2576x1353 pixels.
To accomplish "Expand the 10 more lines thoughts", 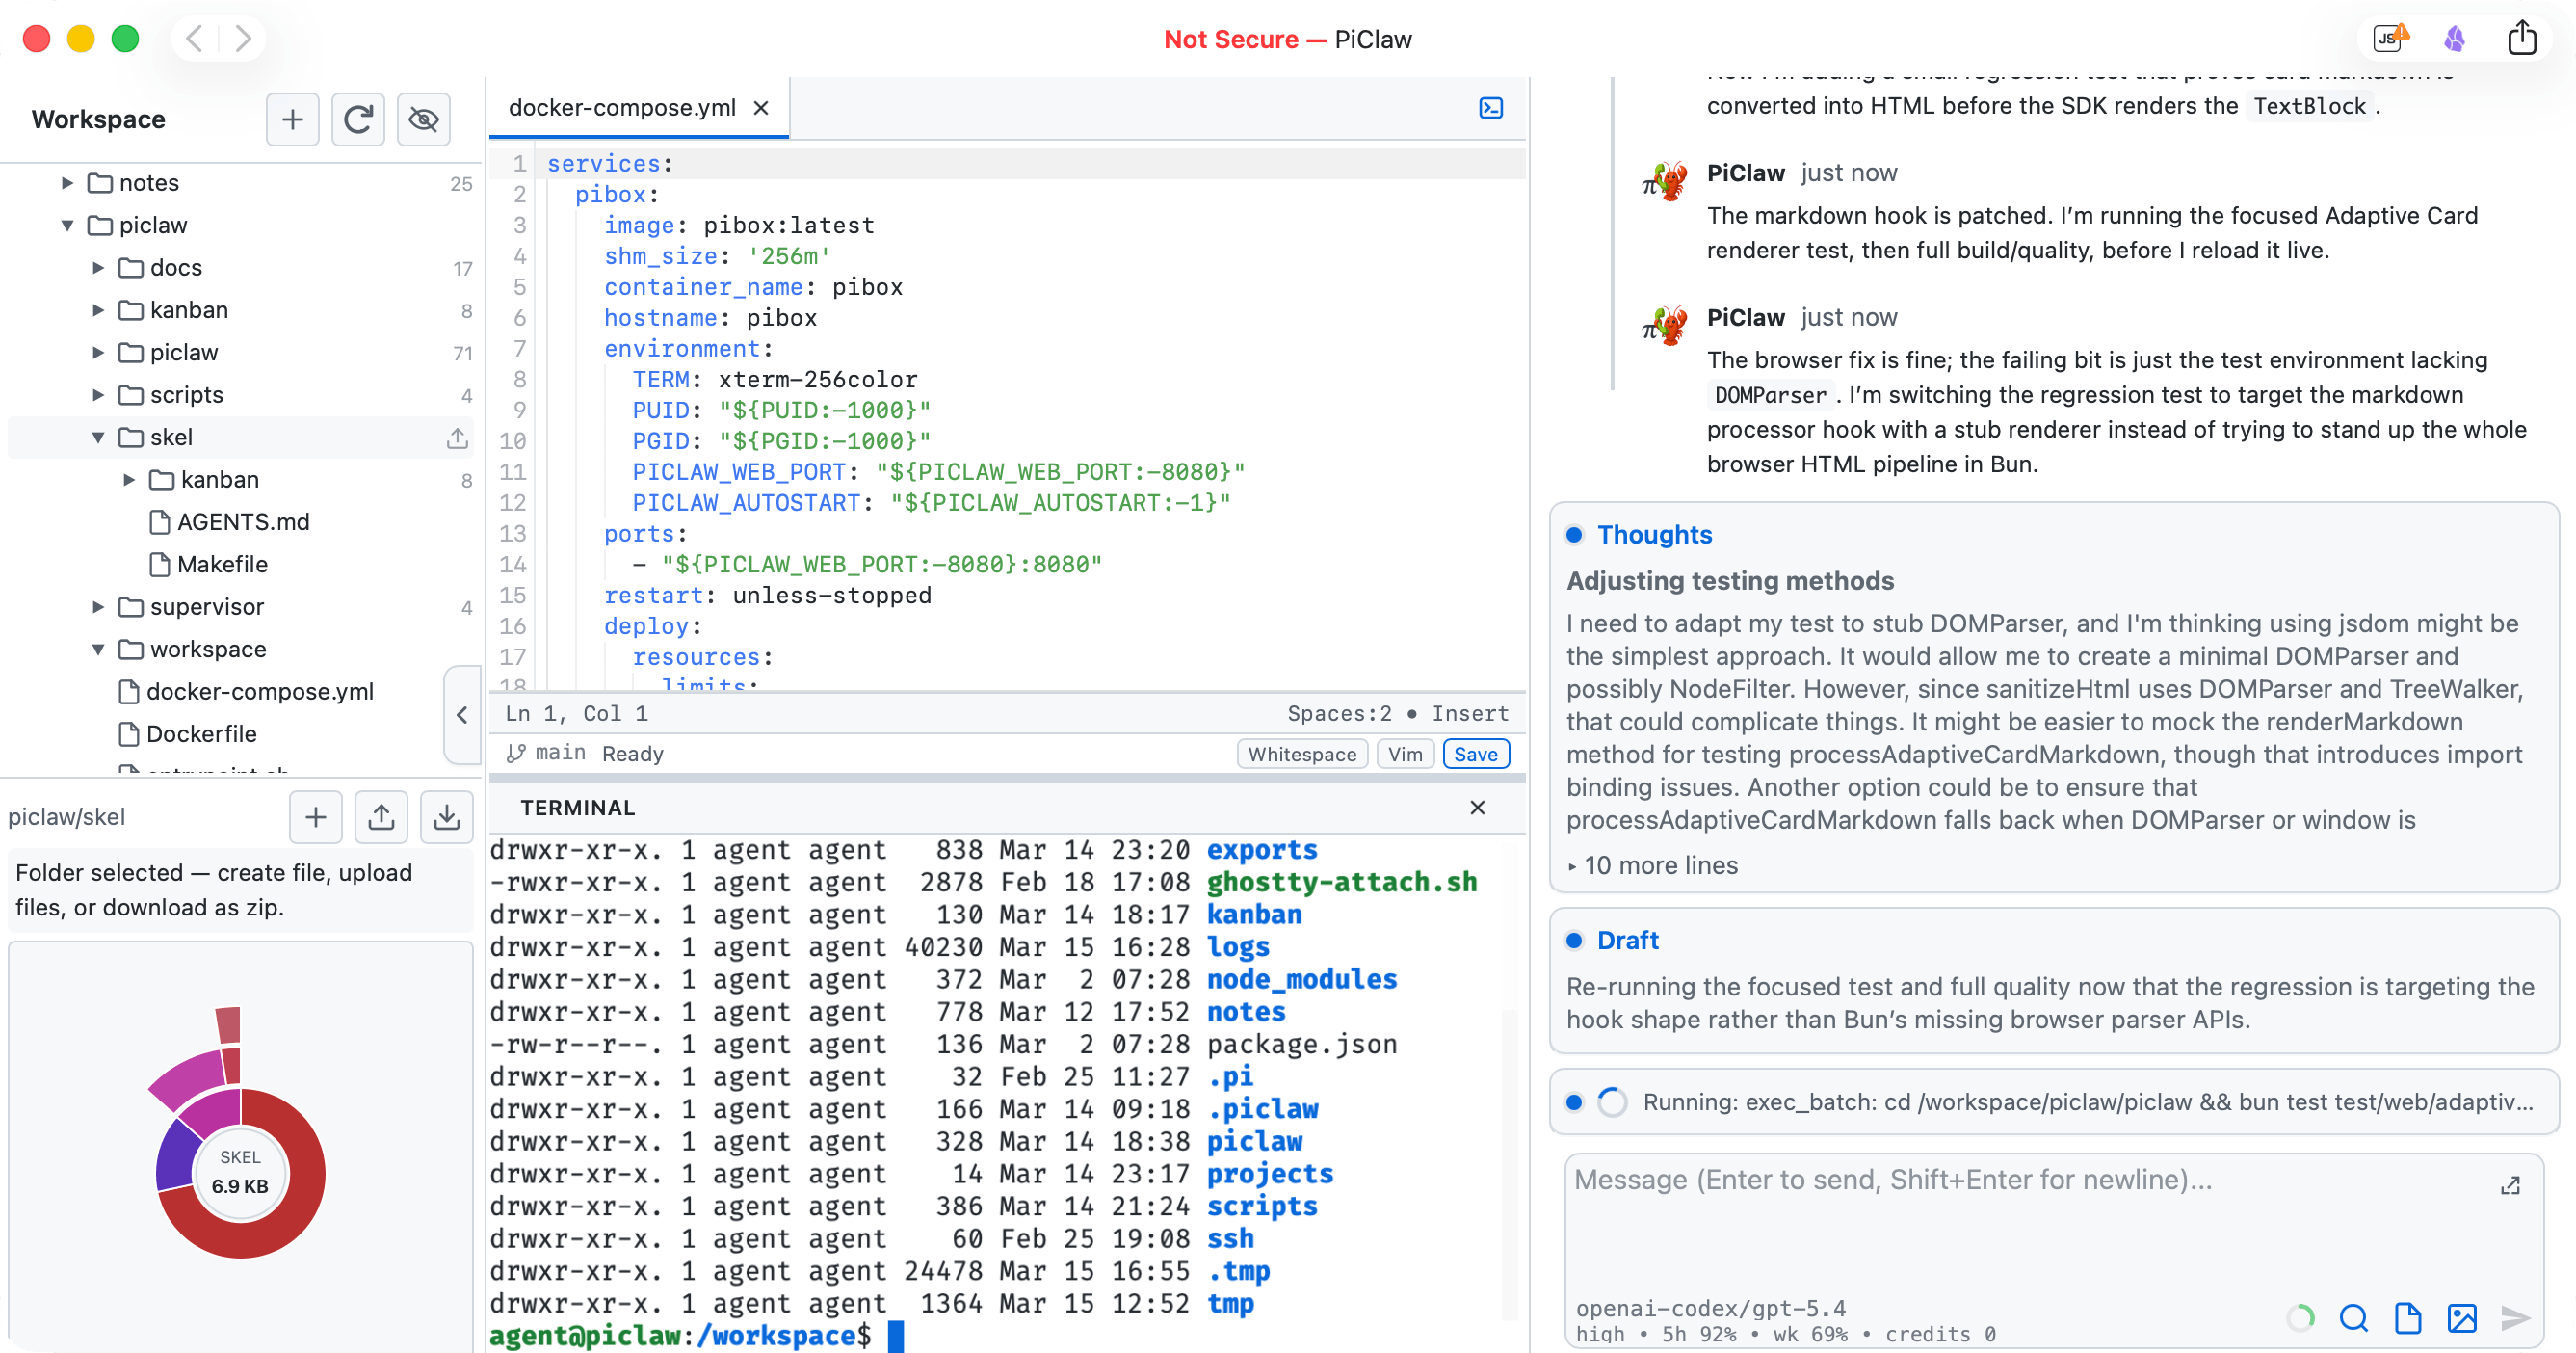I will tap(1652, 866).
